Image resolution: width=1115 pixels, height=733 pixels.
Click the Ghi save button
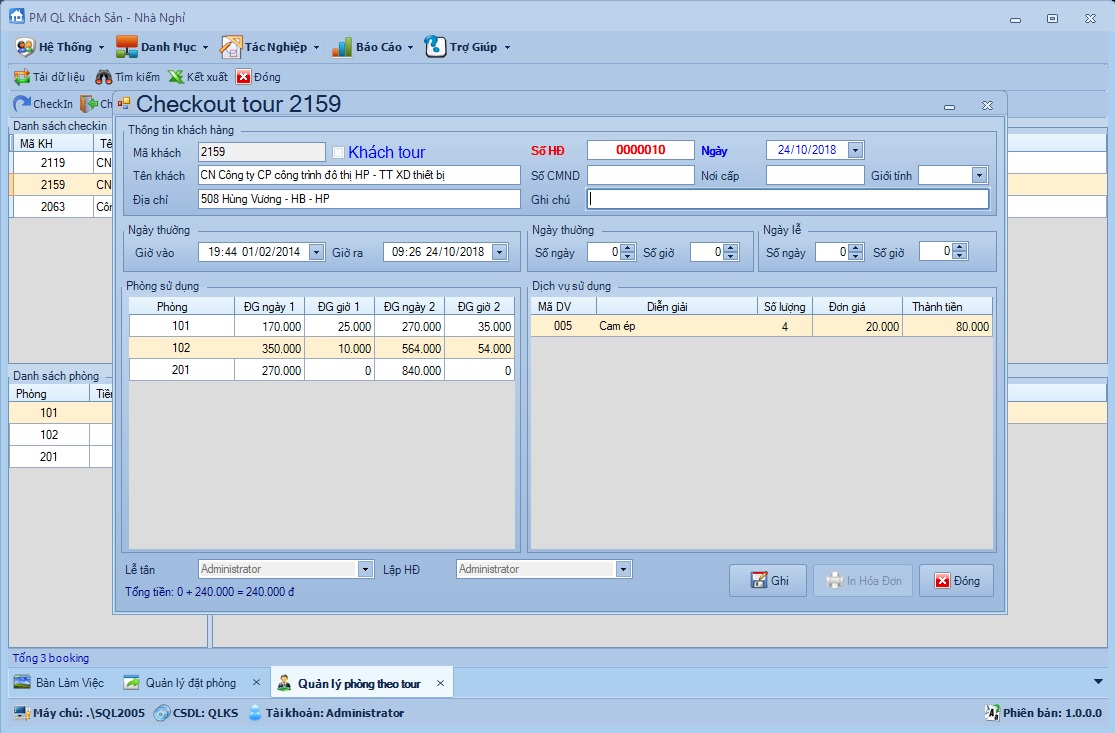click(768, 581)
